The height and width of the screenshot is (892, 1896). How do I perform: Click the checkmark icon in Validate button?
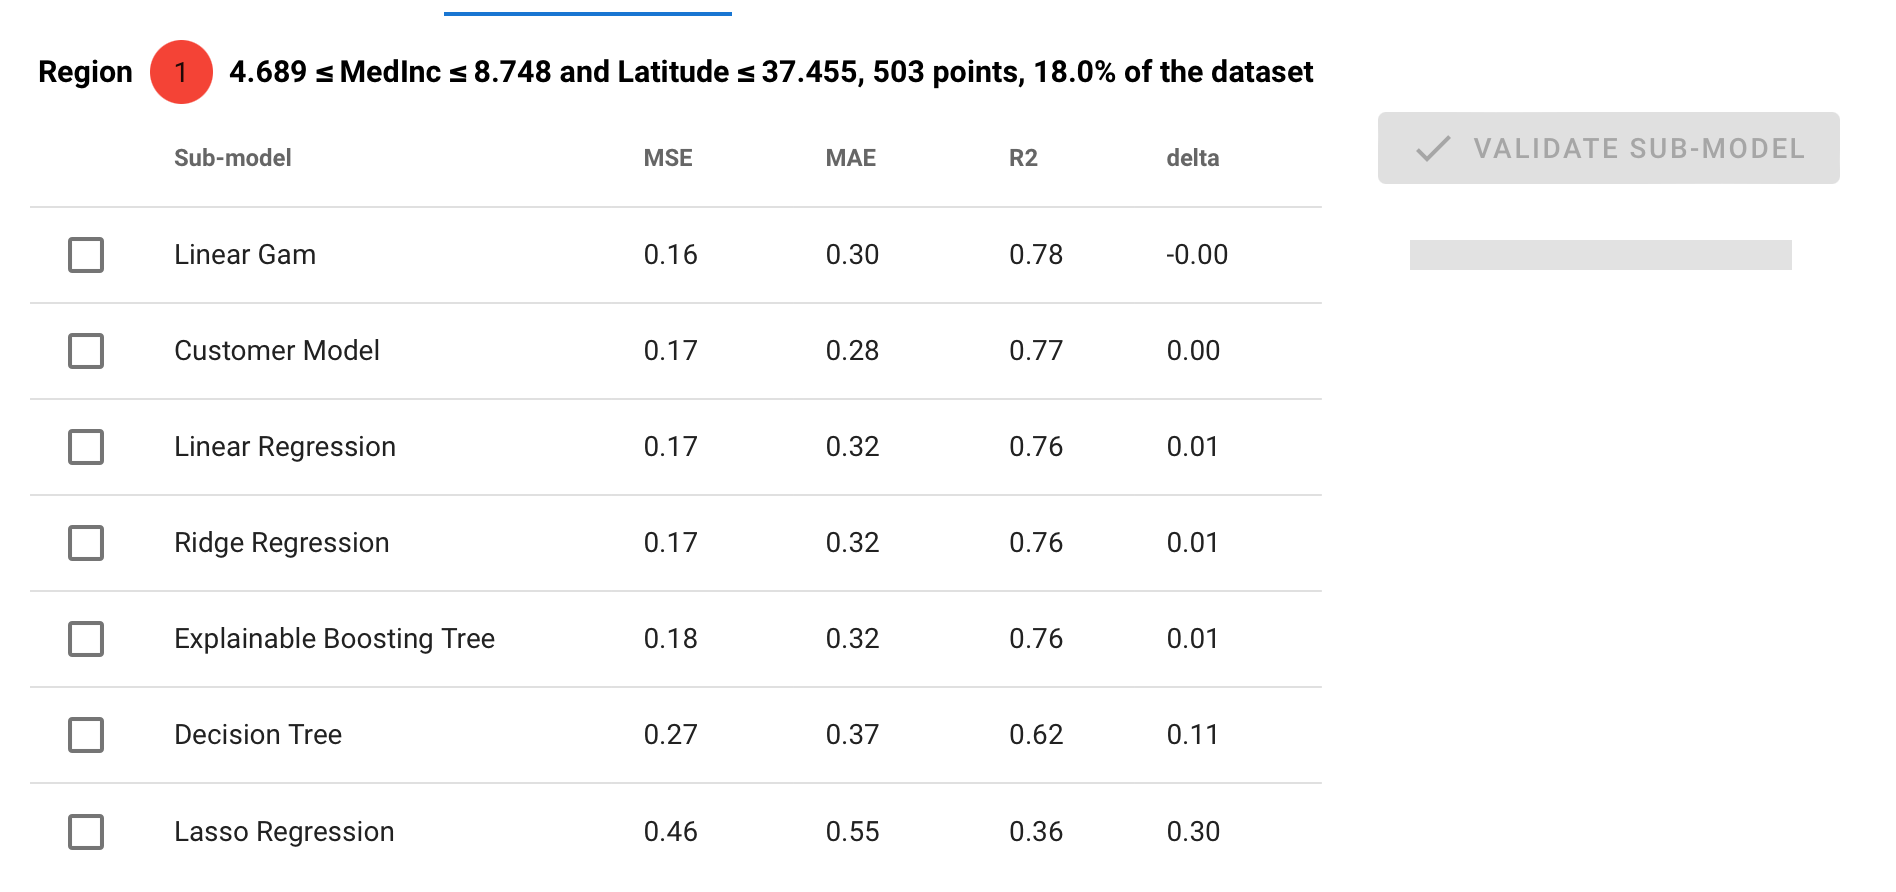tap(1433, 149)
